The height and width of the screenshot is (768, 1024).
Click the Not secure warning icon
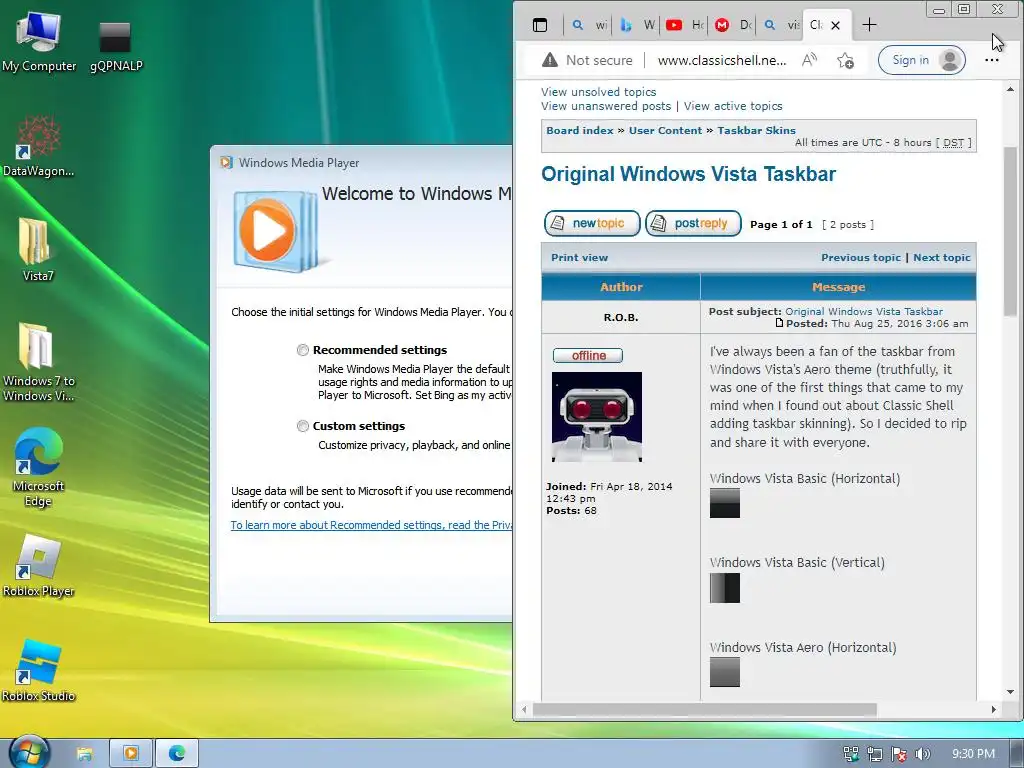point(550,60)
